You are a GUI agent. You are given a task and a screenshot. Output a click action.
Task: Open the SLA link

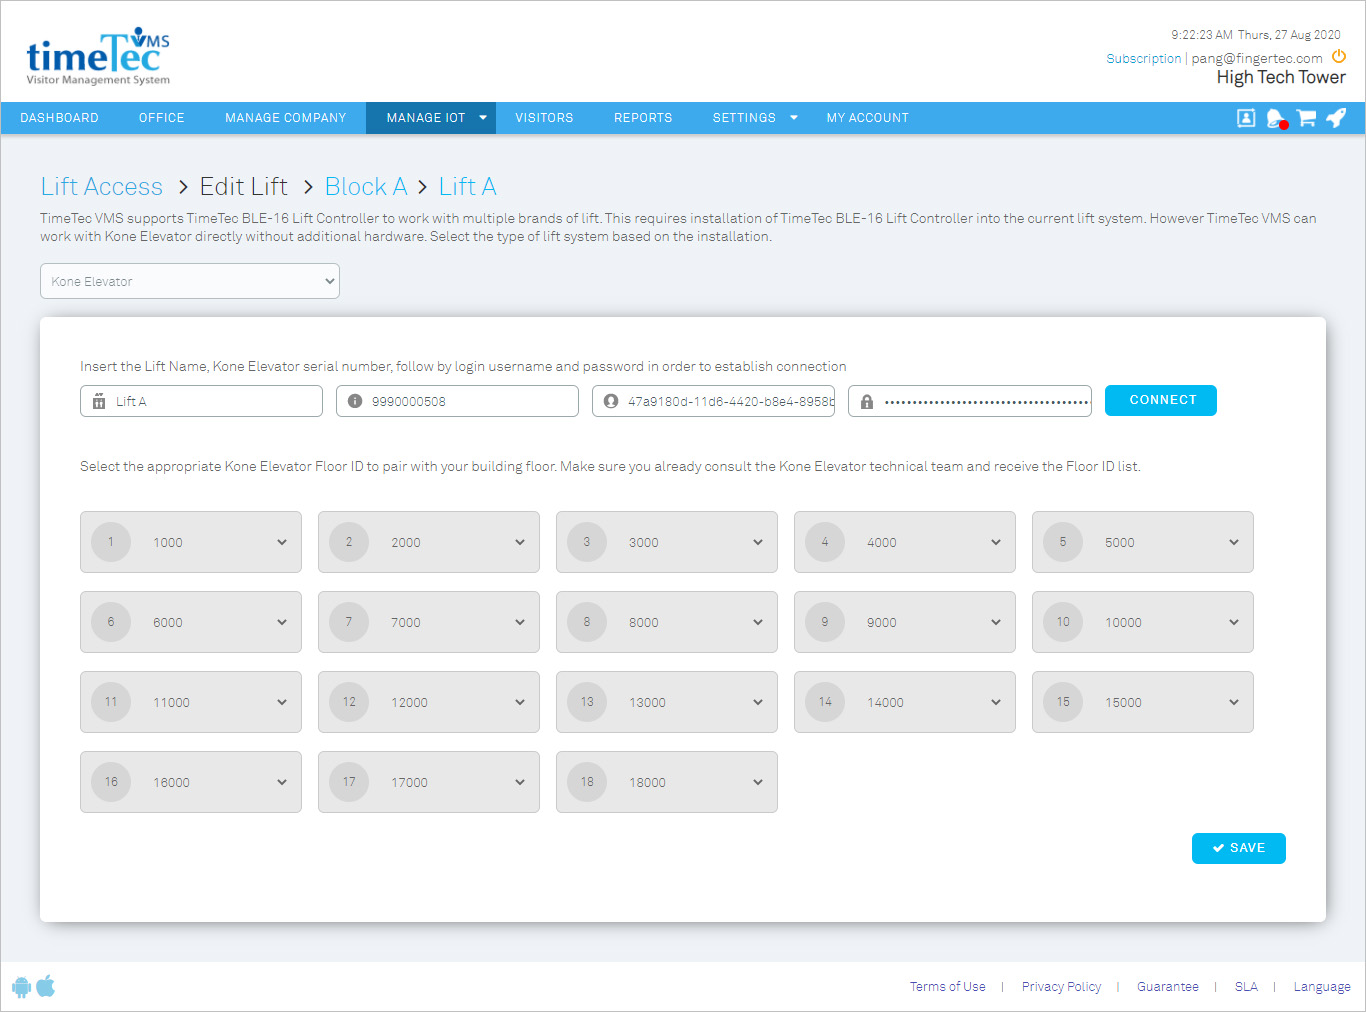coord(1246,987)
